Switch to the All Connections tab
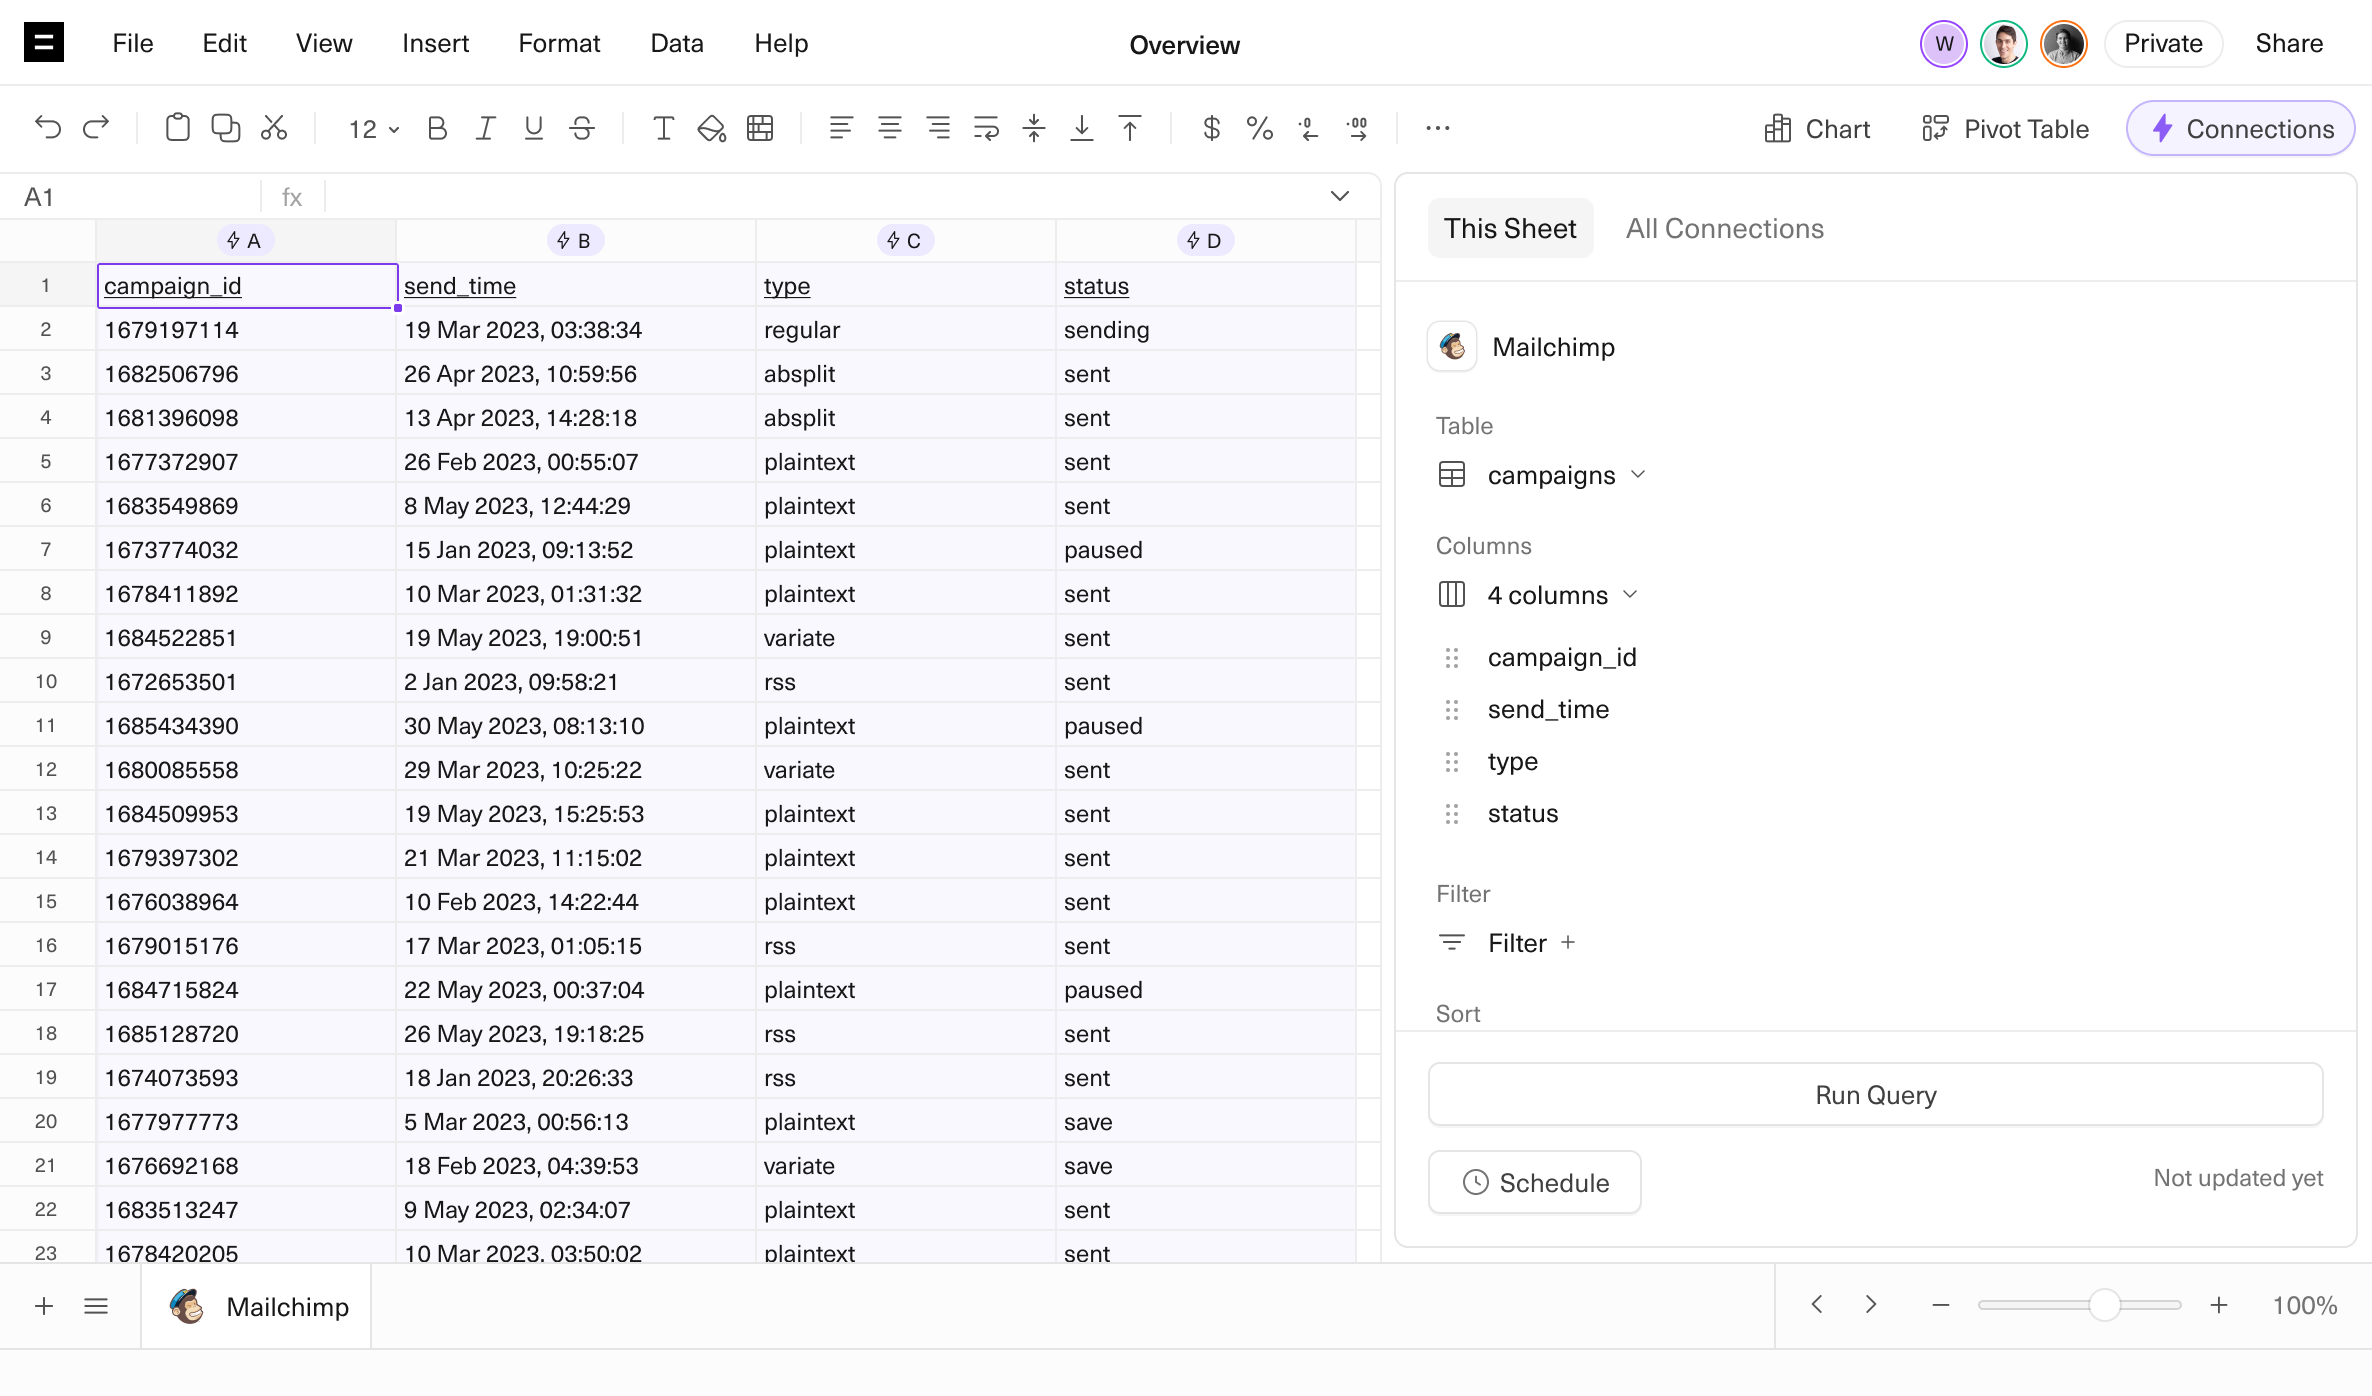Image resolution: width=2372 pixels, height=1396 pixels. click(1724, 229)
